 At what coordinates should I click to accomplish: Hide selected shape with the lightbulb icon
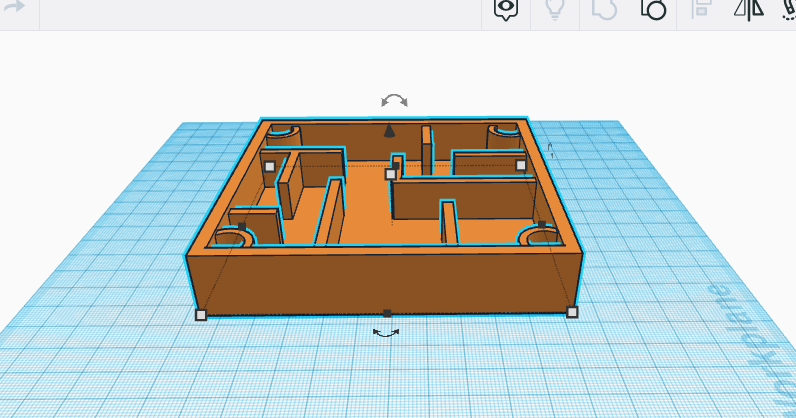555,8
